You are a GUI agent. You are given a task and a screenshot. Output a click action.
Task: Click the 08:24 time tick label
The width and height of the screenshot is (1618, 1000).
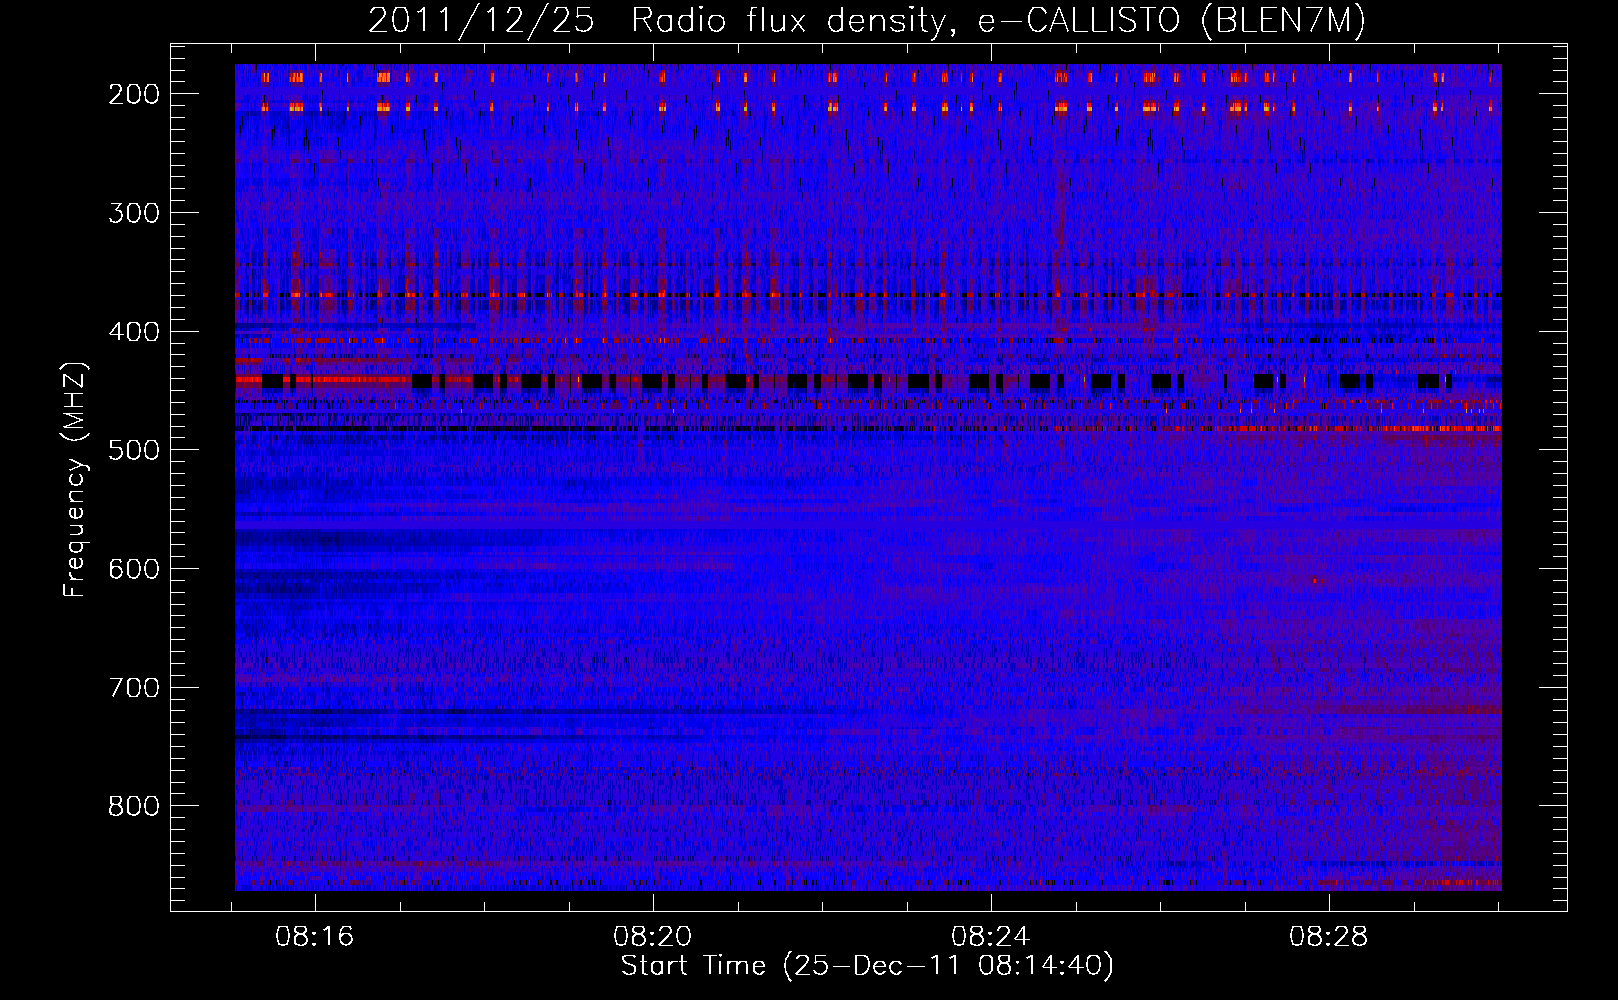tap(991, 938)
